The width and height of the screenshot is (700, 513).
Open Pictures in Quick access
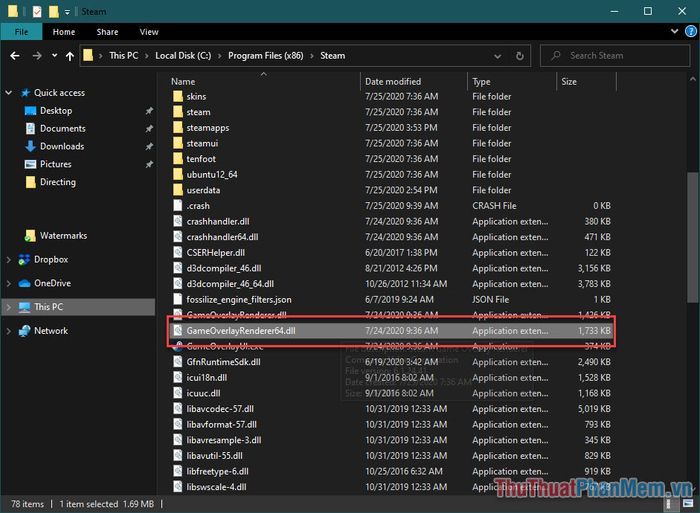point(55,164)
